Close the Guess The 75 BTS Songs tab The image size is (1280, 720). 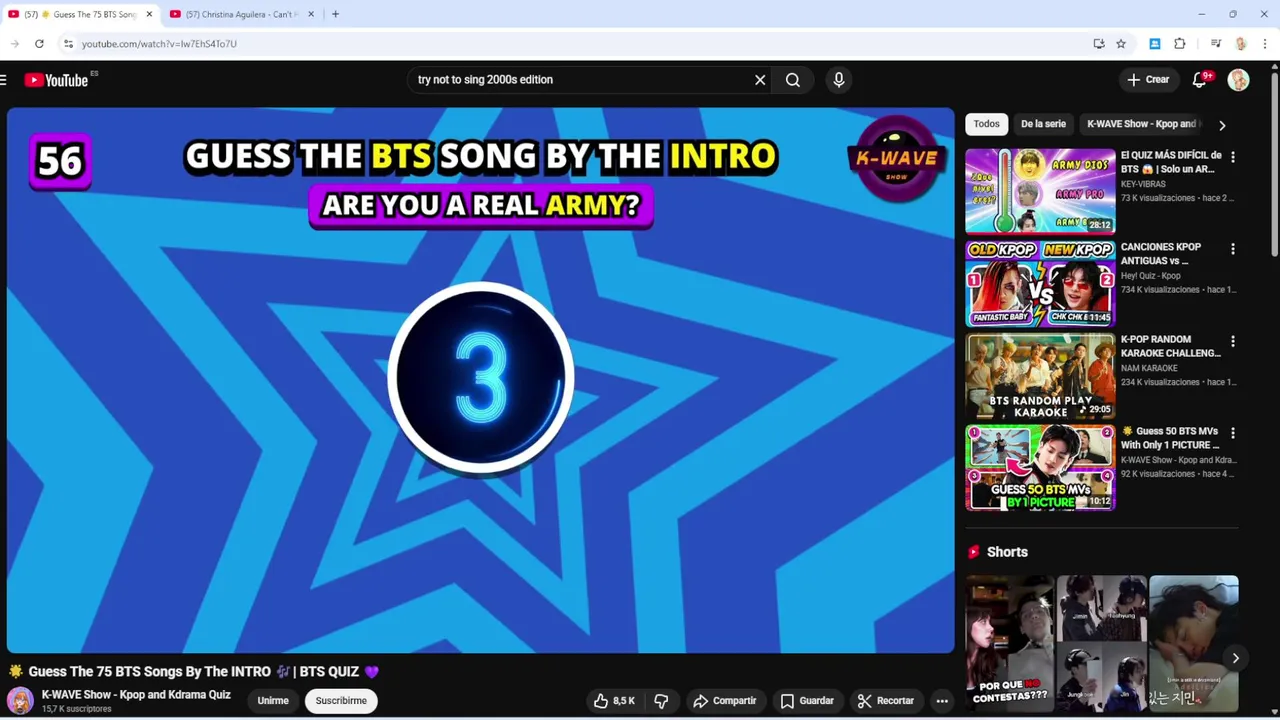pos(149,14)
